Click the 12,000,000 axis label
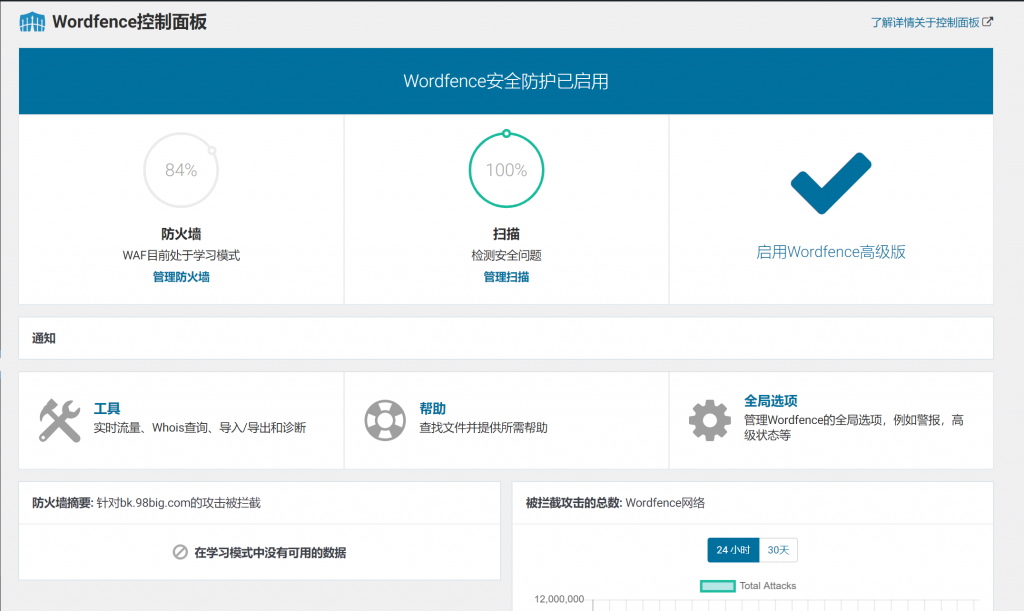The width and height of the screenshot is (1024, 611). [x=559, y=599]
